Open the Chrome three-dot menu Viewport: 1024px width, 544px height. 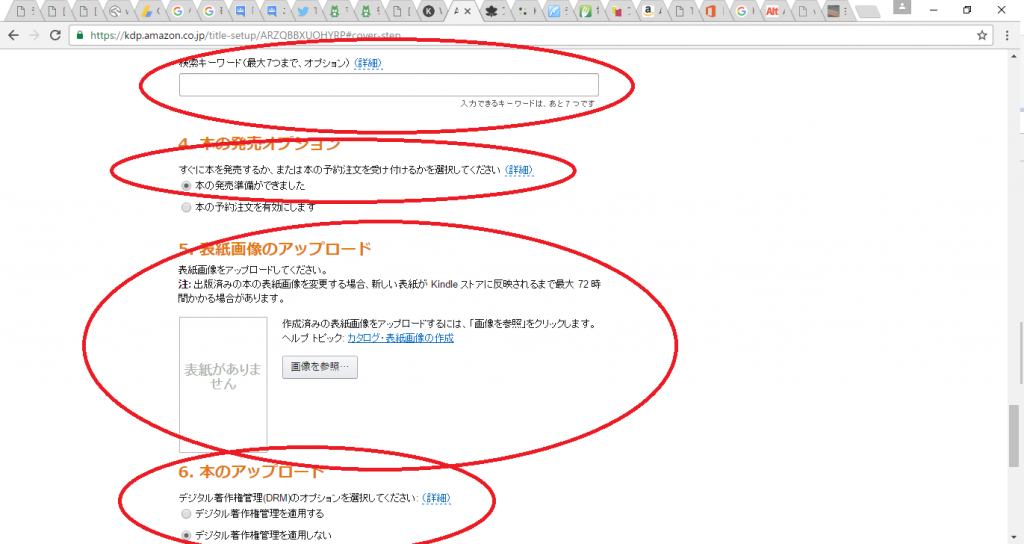1007,35
